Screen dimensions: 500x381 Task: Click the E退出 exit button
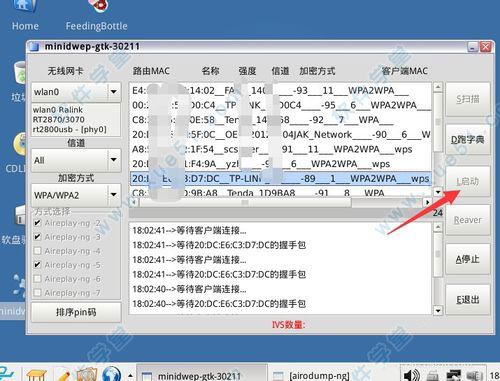468,299
